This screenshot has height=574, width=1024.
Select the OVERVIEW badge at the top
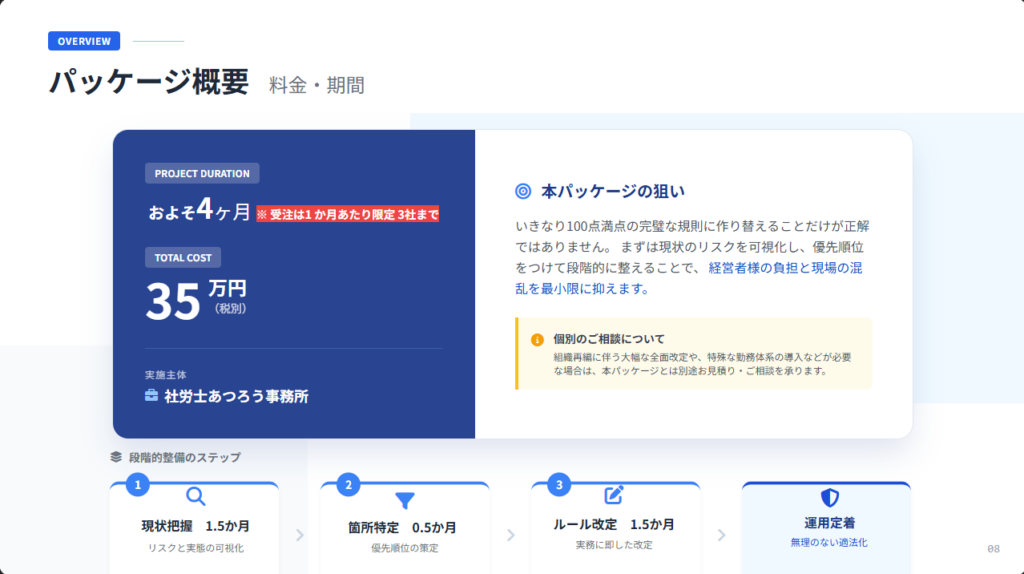pos(84,41)
